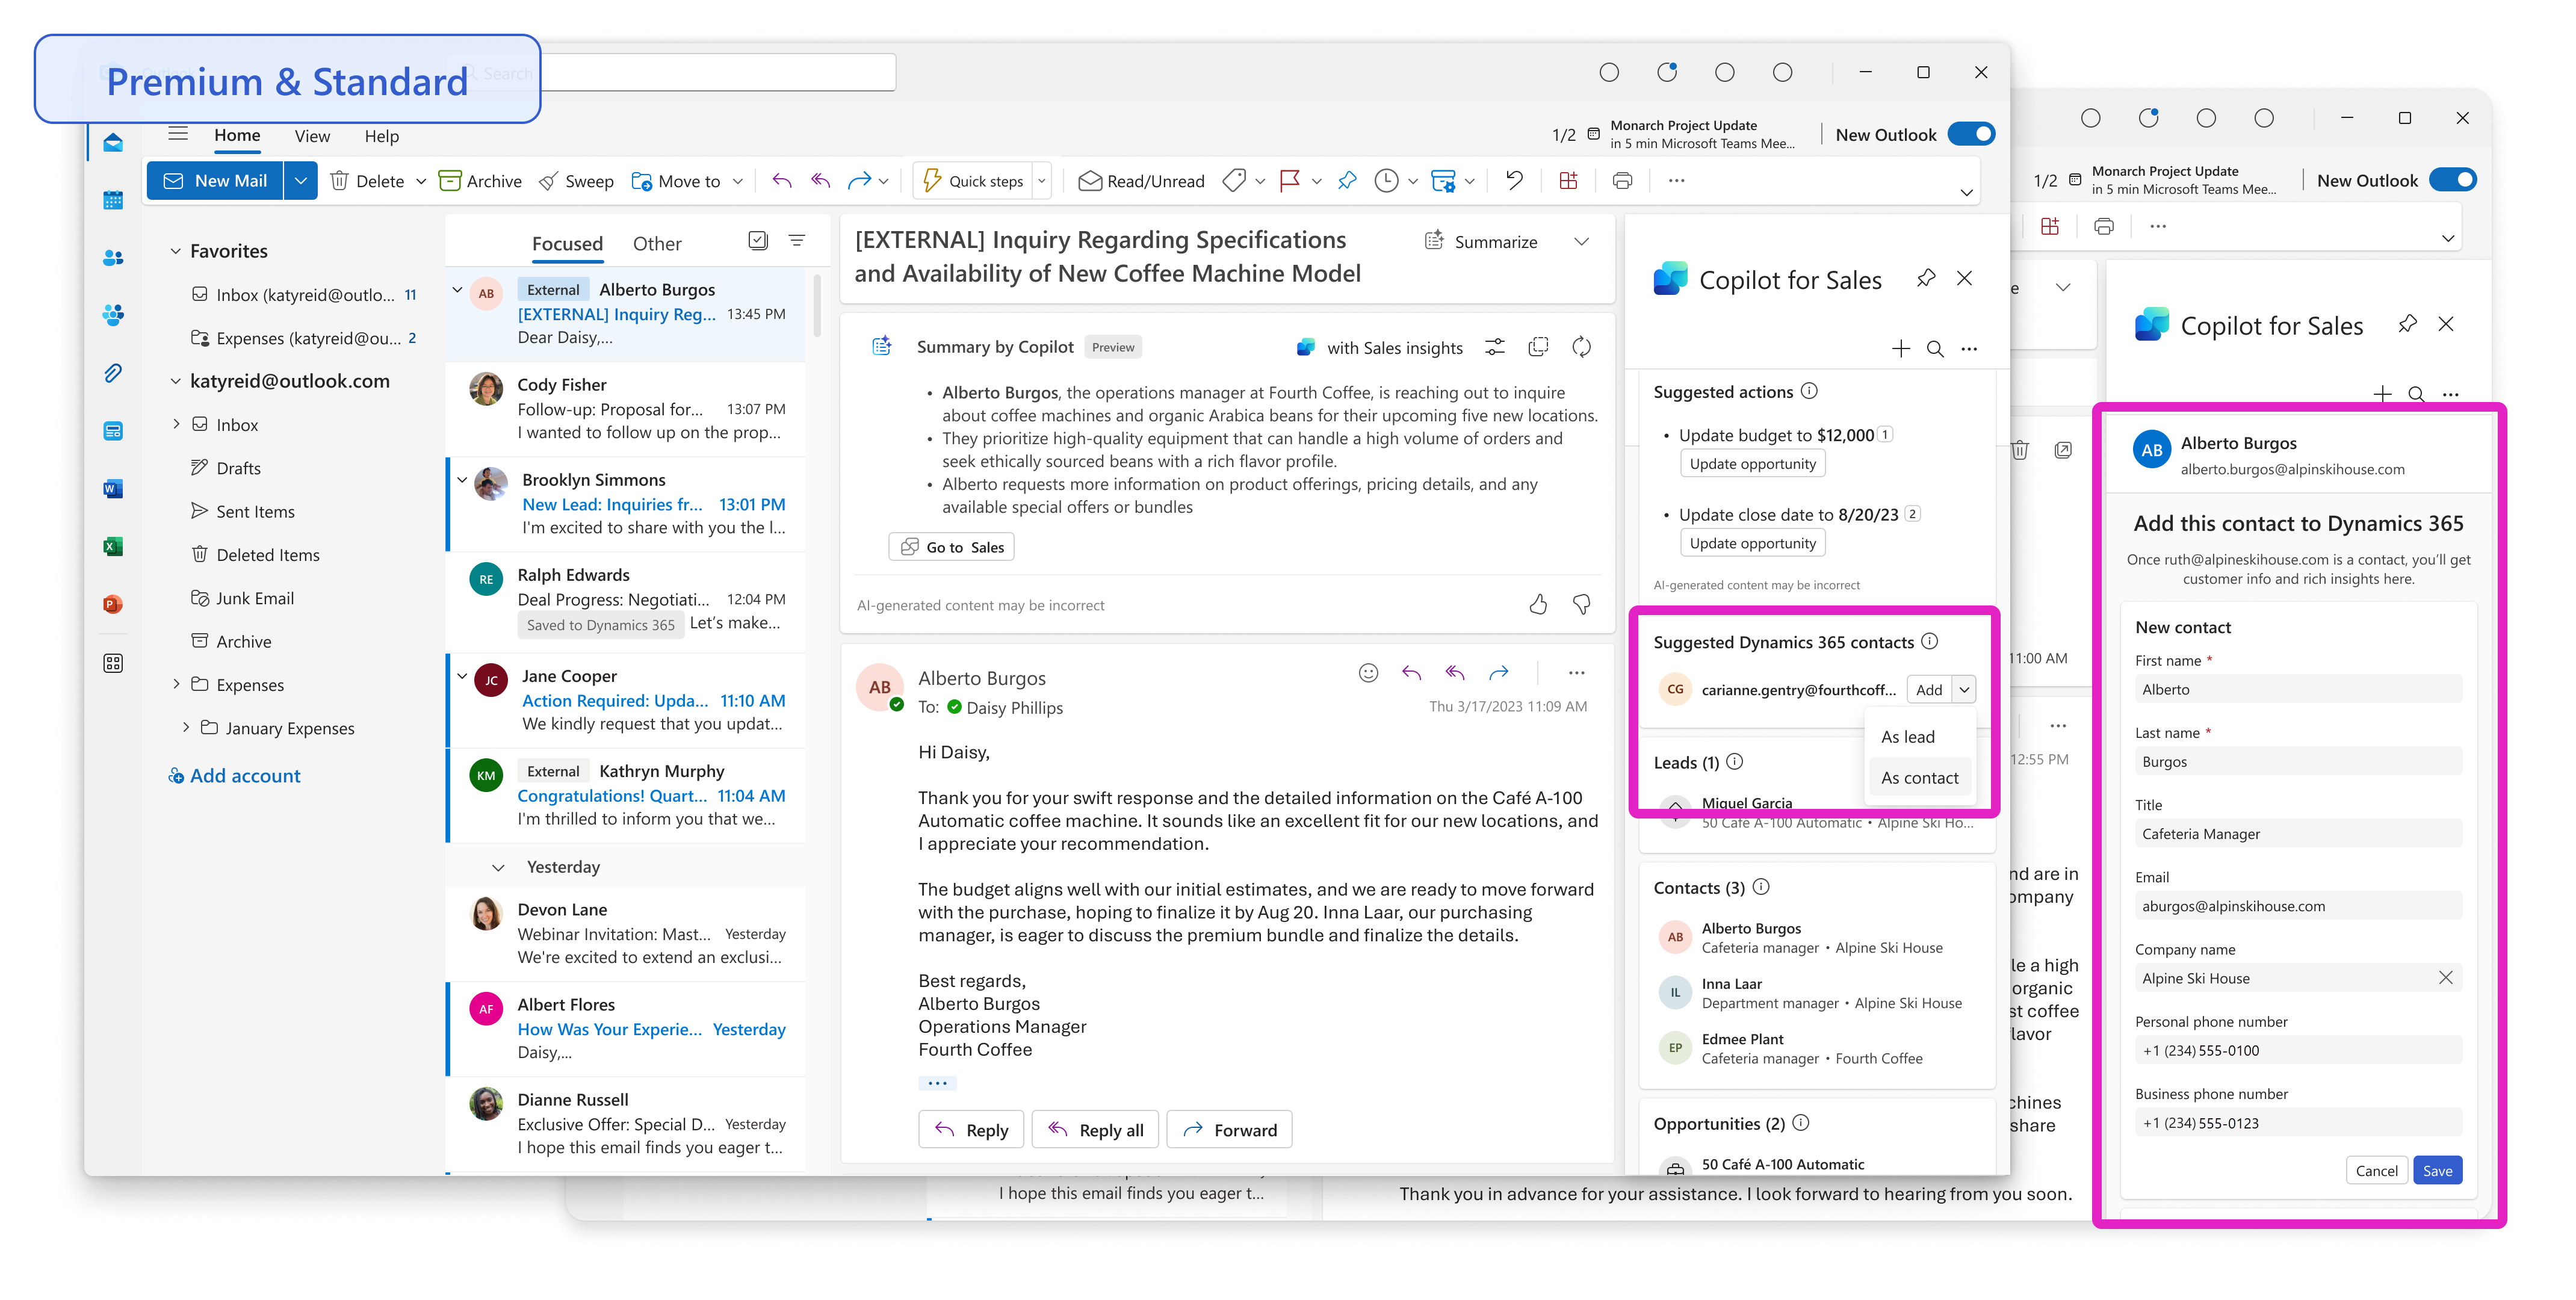
Task: Pin the email using the pin toolbar icon
Action: [1347, 181]
